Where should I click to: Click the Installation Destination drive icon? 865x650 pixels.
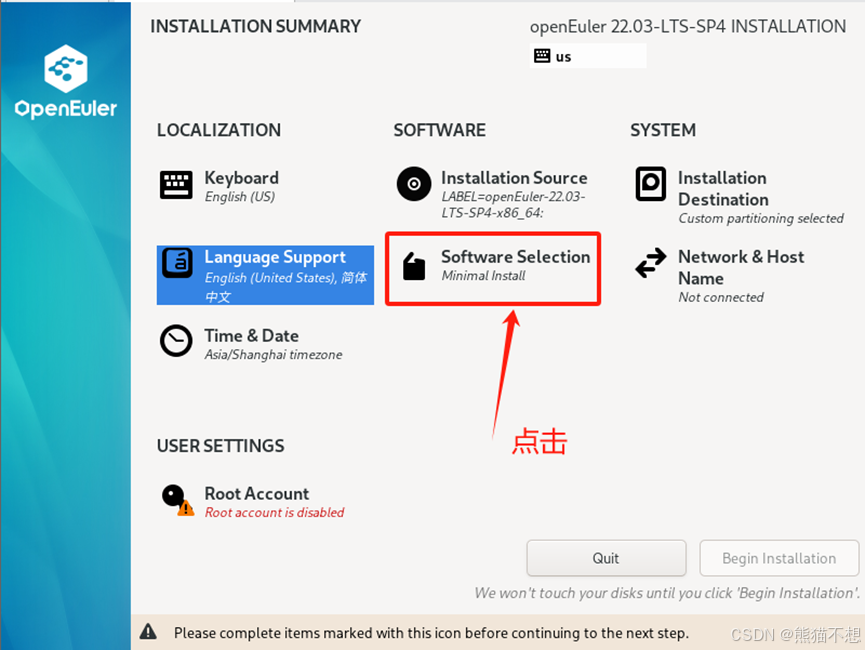pos(650,186)
